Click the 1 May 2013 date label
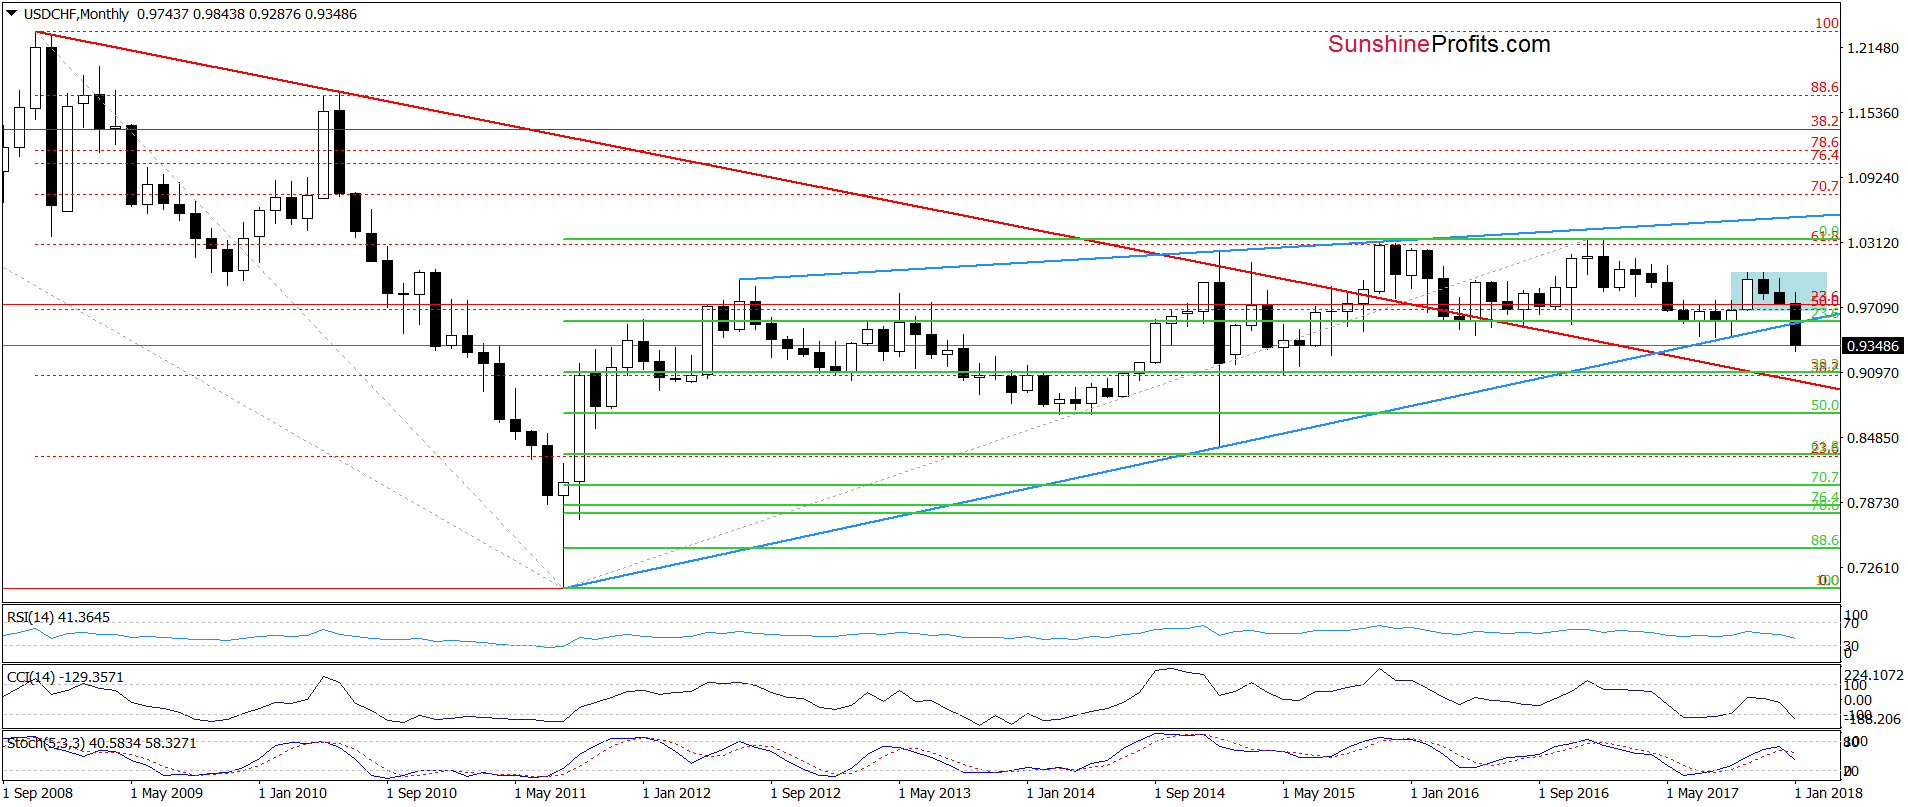Image resolution: width=1908 pixels, height=807 pixels. 934,793
